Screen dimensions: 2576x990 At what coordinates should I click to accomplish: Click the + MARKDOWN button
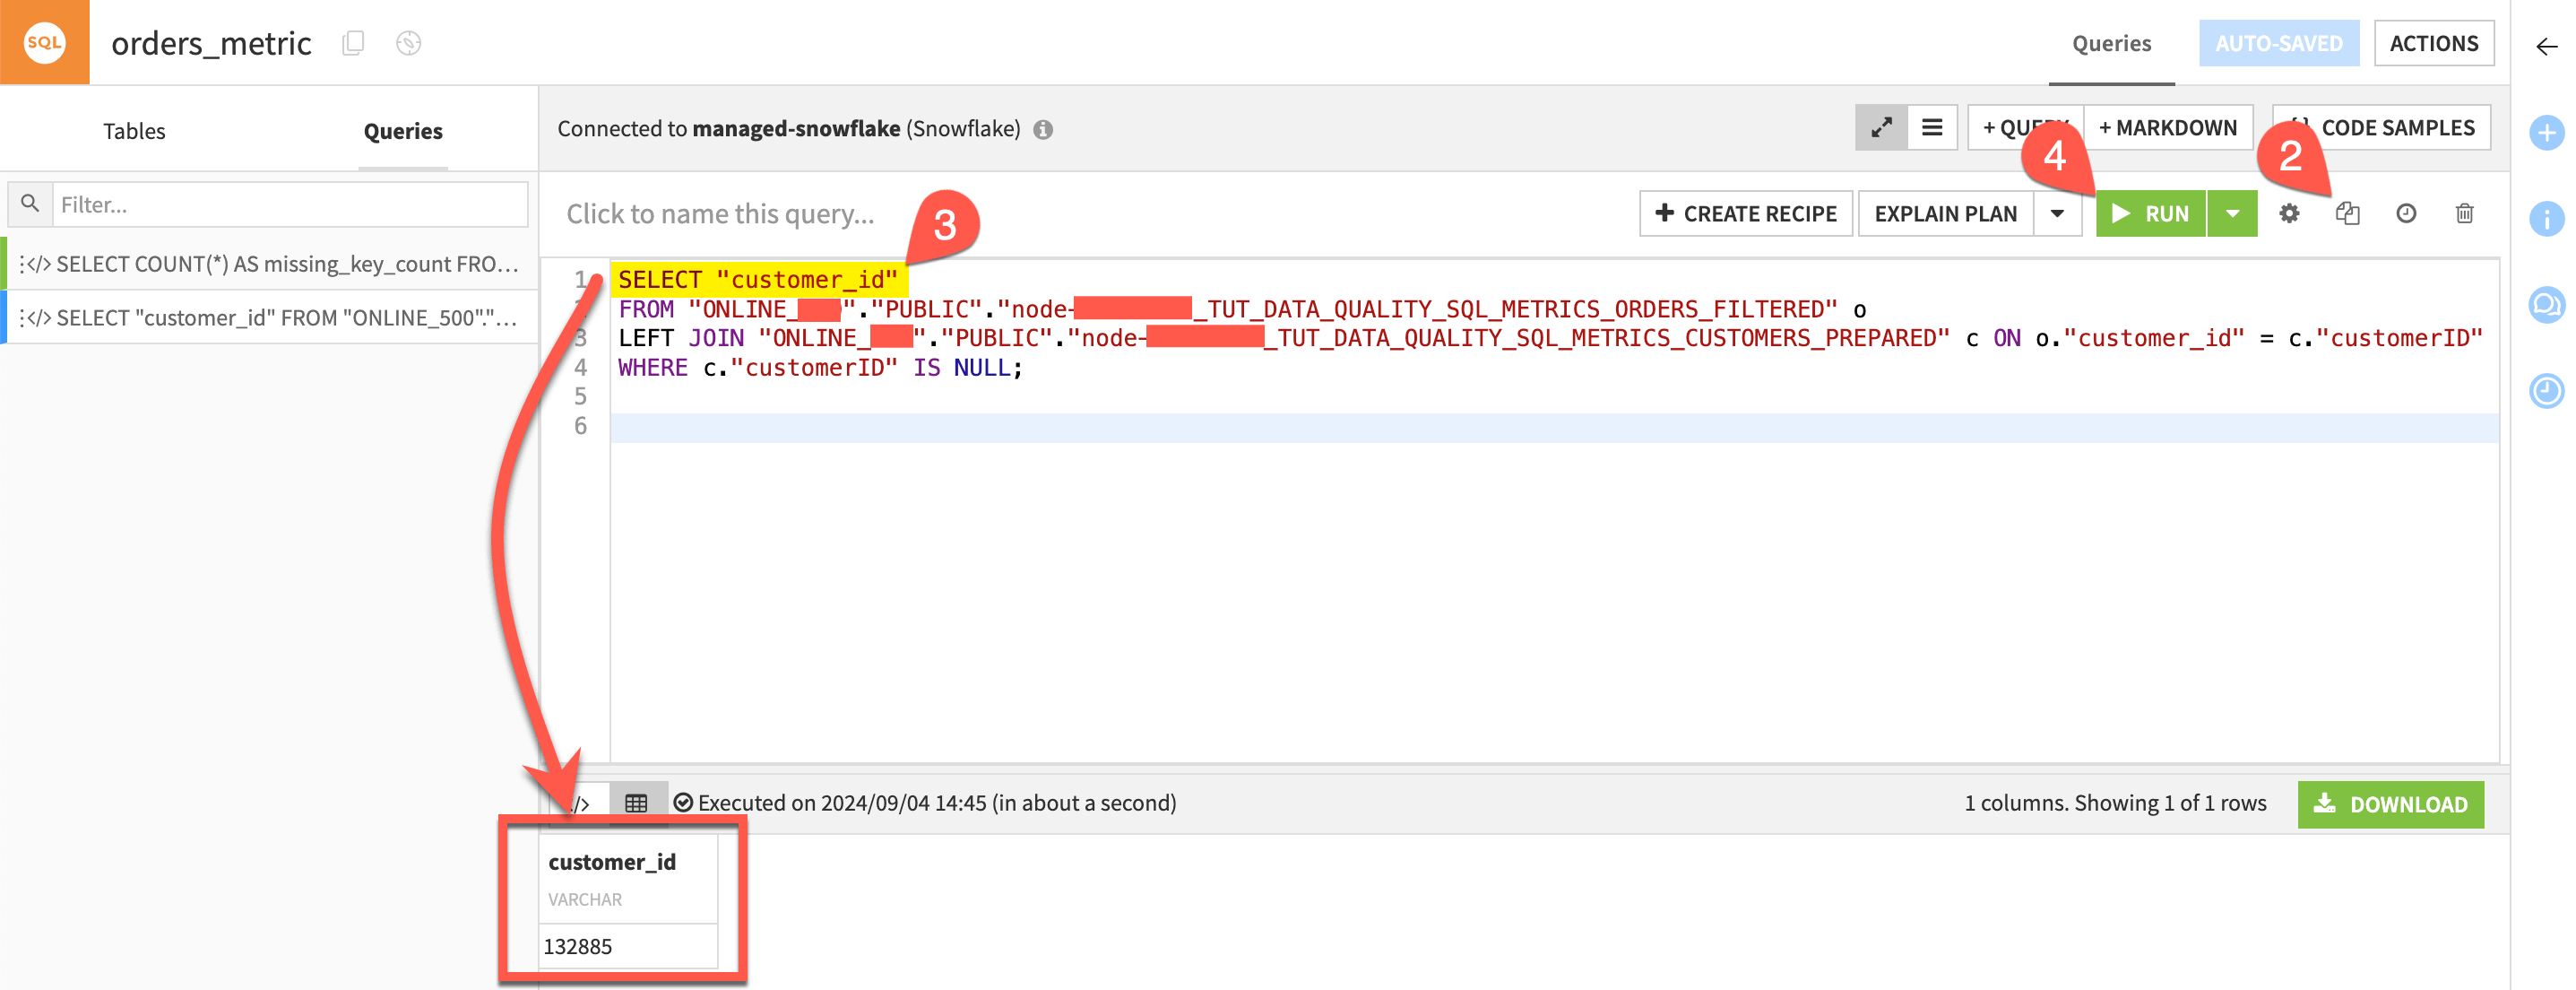tap(2168, 126)
